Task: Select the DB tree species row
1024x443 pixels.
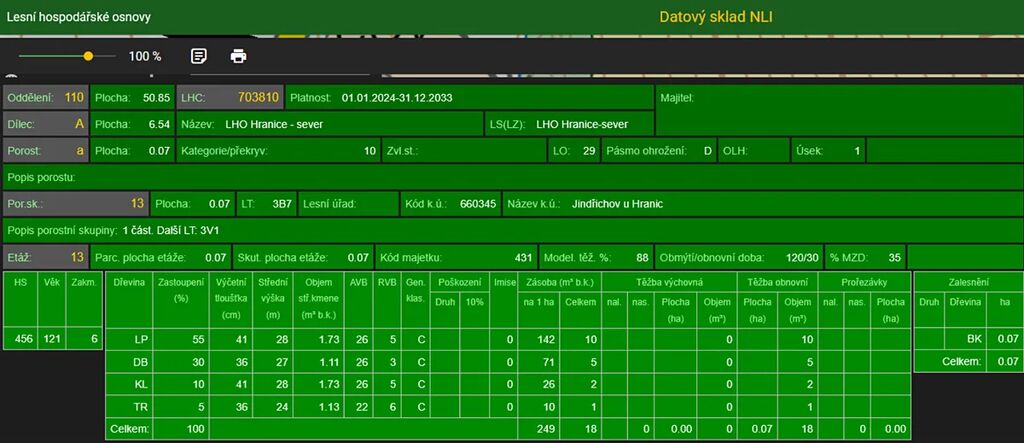Action: [x=141, y=361]
